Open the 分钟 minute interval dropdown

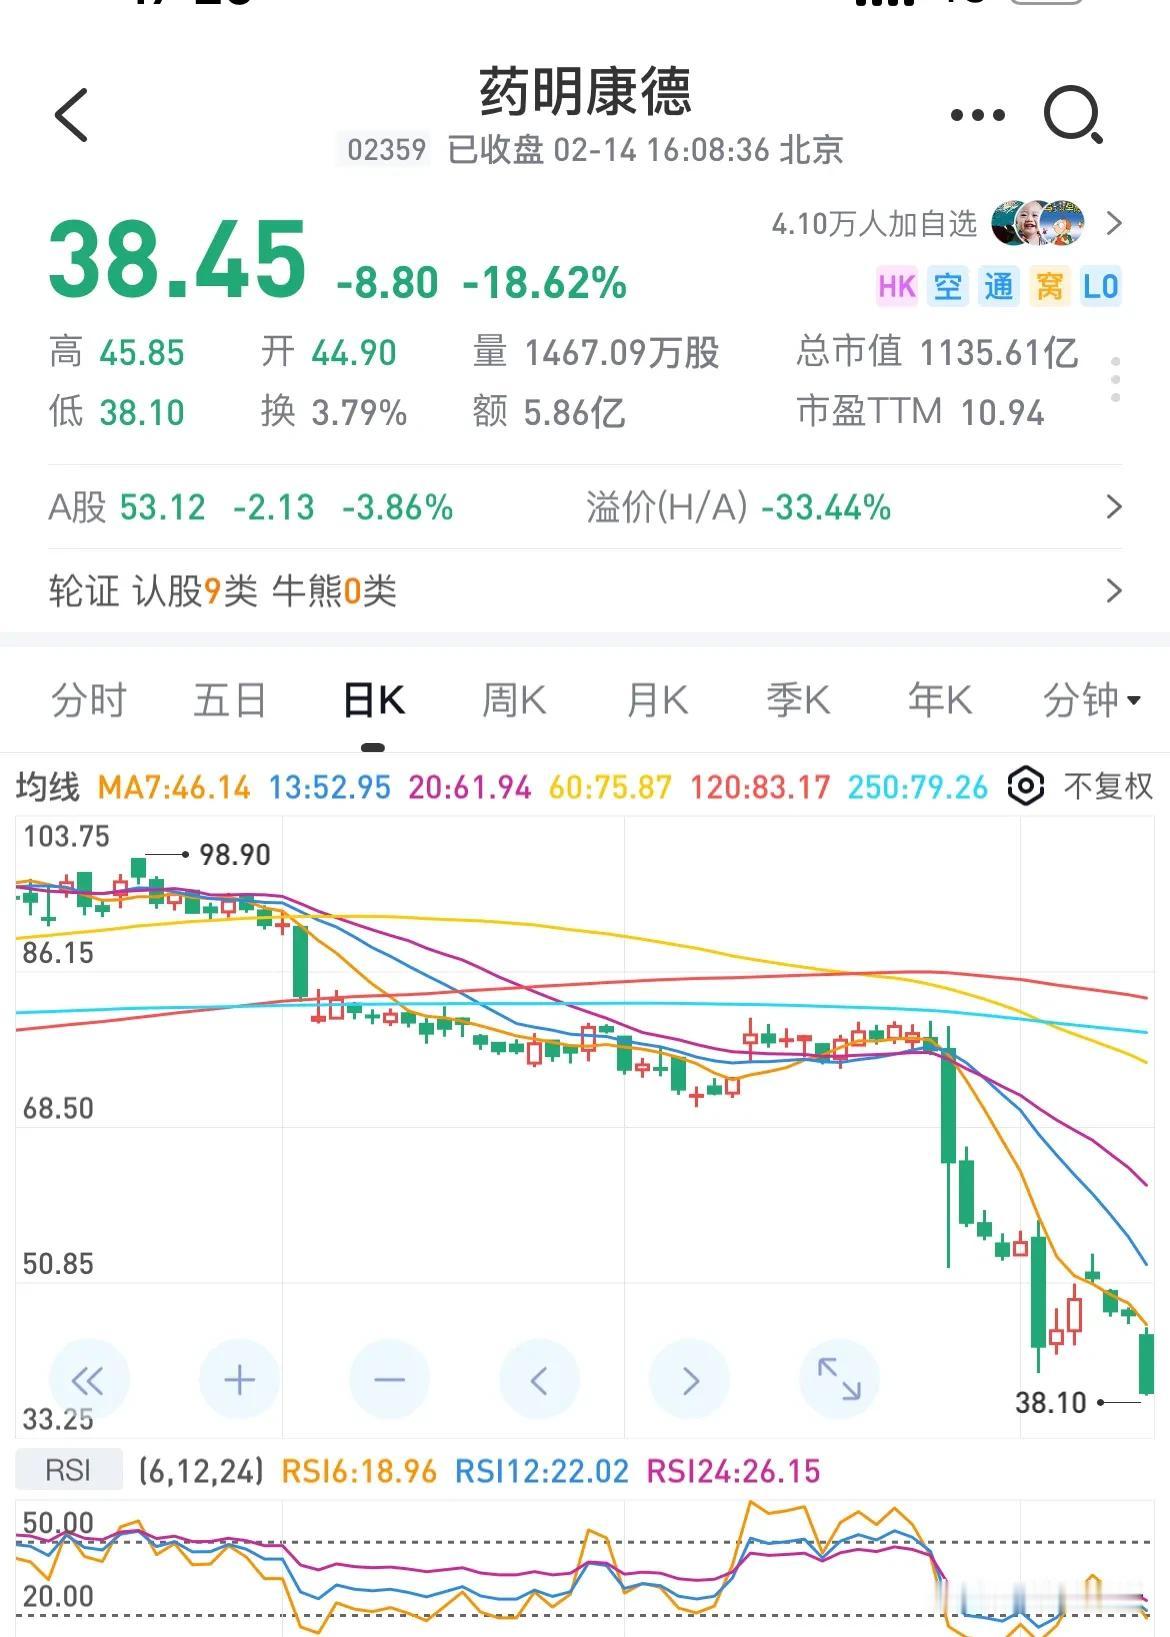click(1091, 700)
